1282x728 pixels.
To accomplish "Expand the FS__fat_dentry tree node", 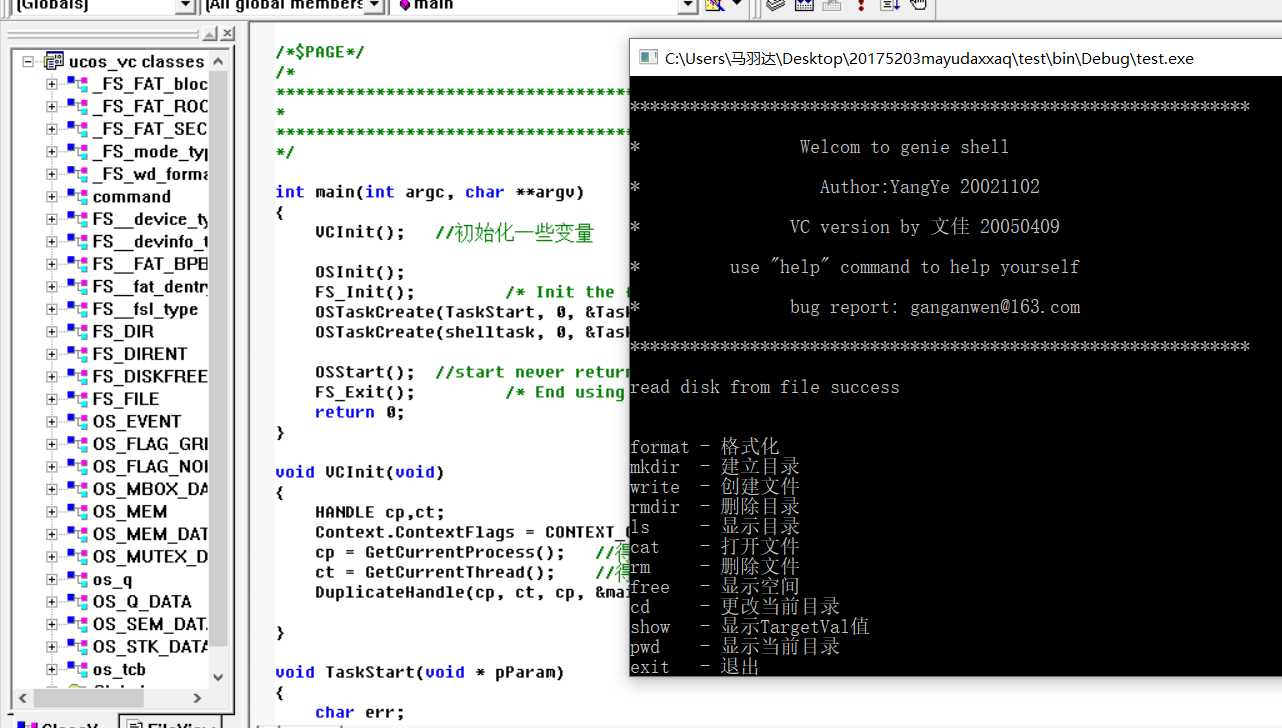I will point(52,287).
